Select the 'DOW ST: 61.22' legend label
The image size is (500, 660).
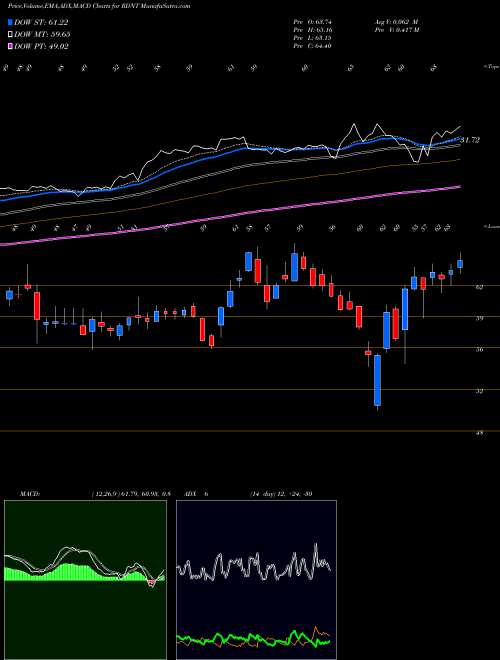tap(41, 22)
